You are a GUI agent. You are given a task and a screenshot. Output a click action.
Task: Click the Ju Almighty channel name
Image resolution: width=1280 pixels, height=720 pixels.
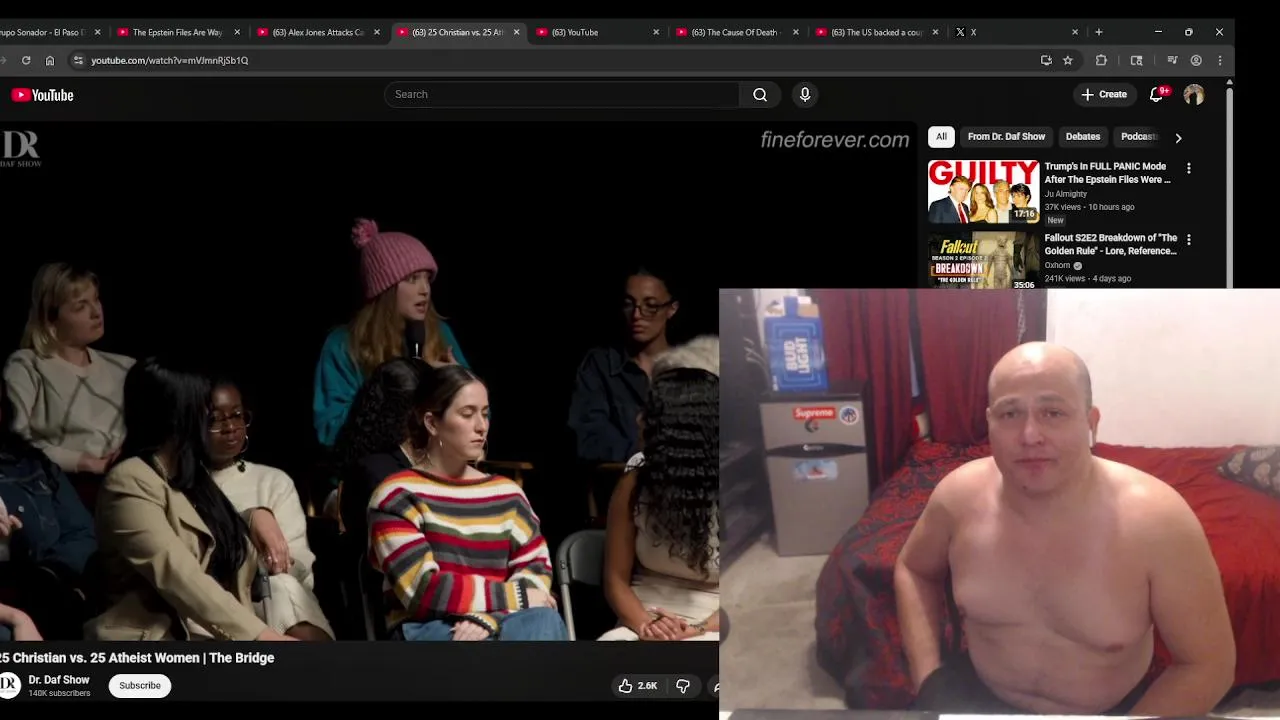(x=1065, y=194)
